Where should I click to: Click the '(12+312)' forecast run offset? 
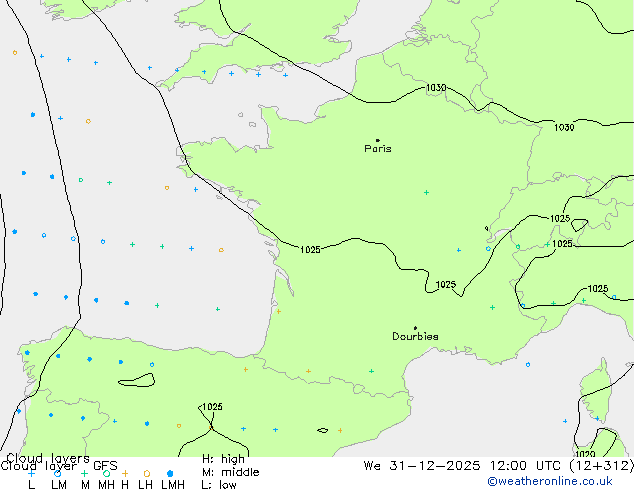point(601,466)
